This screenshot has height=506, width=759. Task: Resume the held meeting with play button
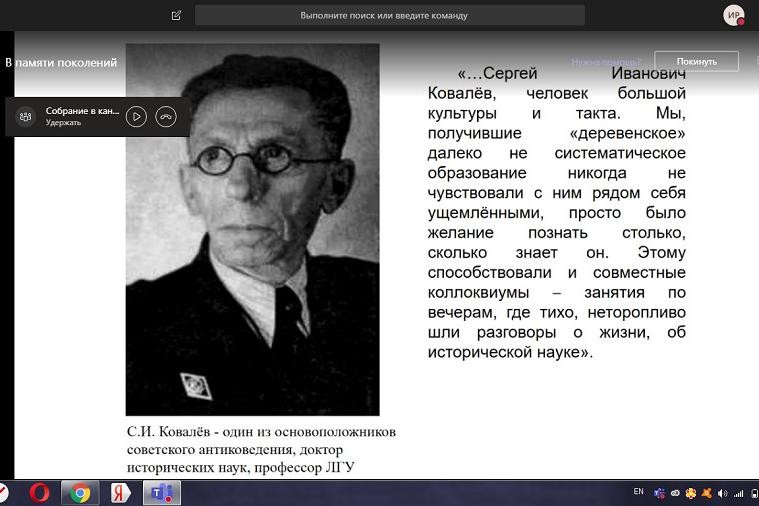point(137,116)
